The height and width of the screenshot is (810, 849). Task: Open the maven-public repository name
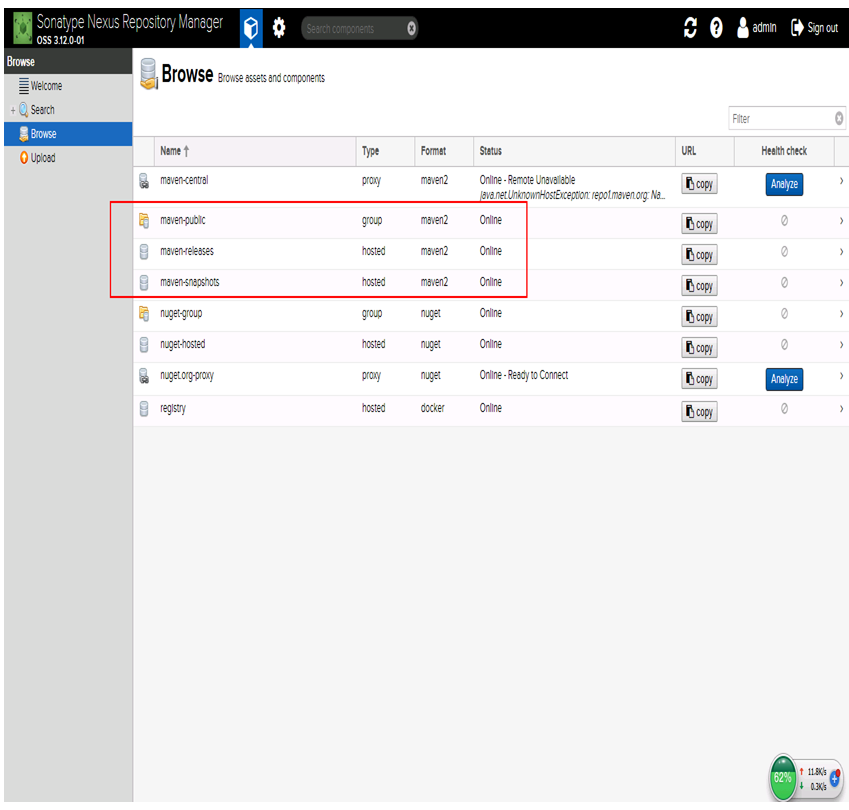pyautogui.click(x=182, y=220)
